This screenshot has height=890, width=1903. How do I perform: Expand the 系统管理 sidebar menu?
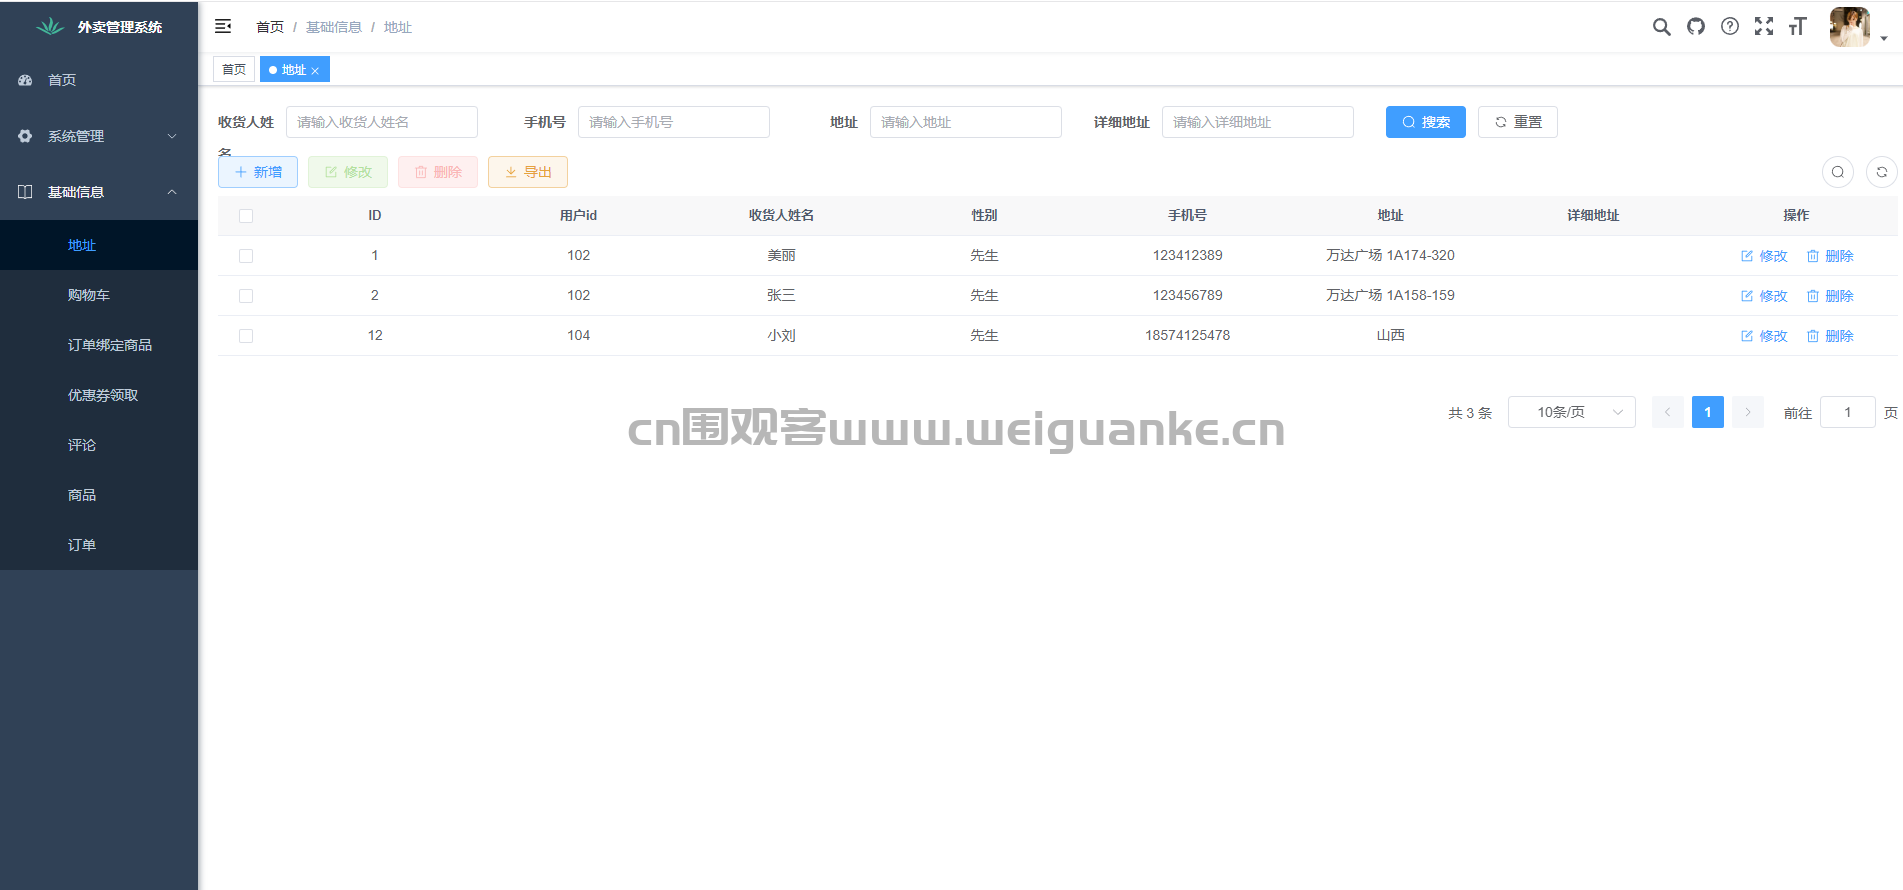[98, 136]
